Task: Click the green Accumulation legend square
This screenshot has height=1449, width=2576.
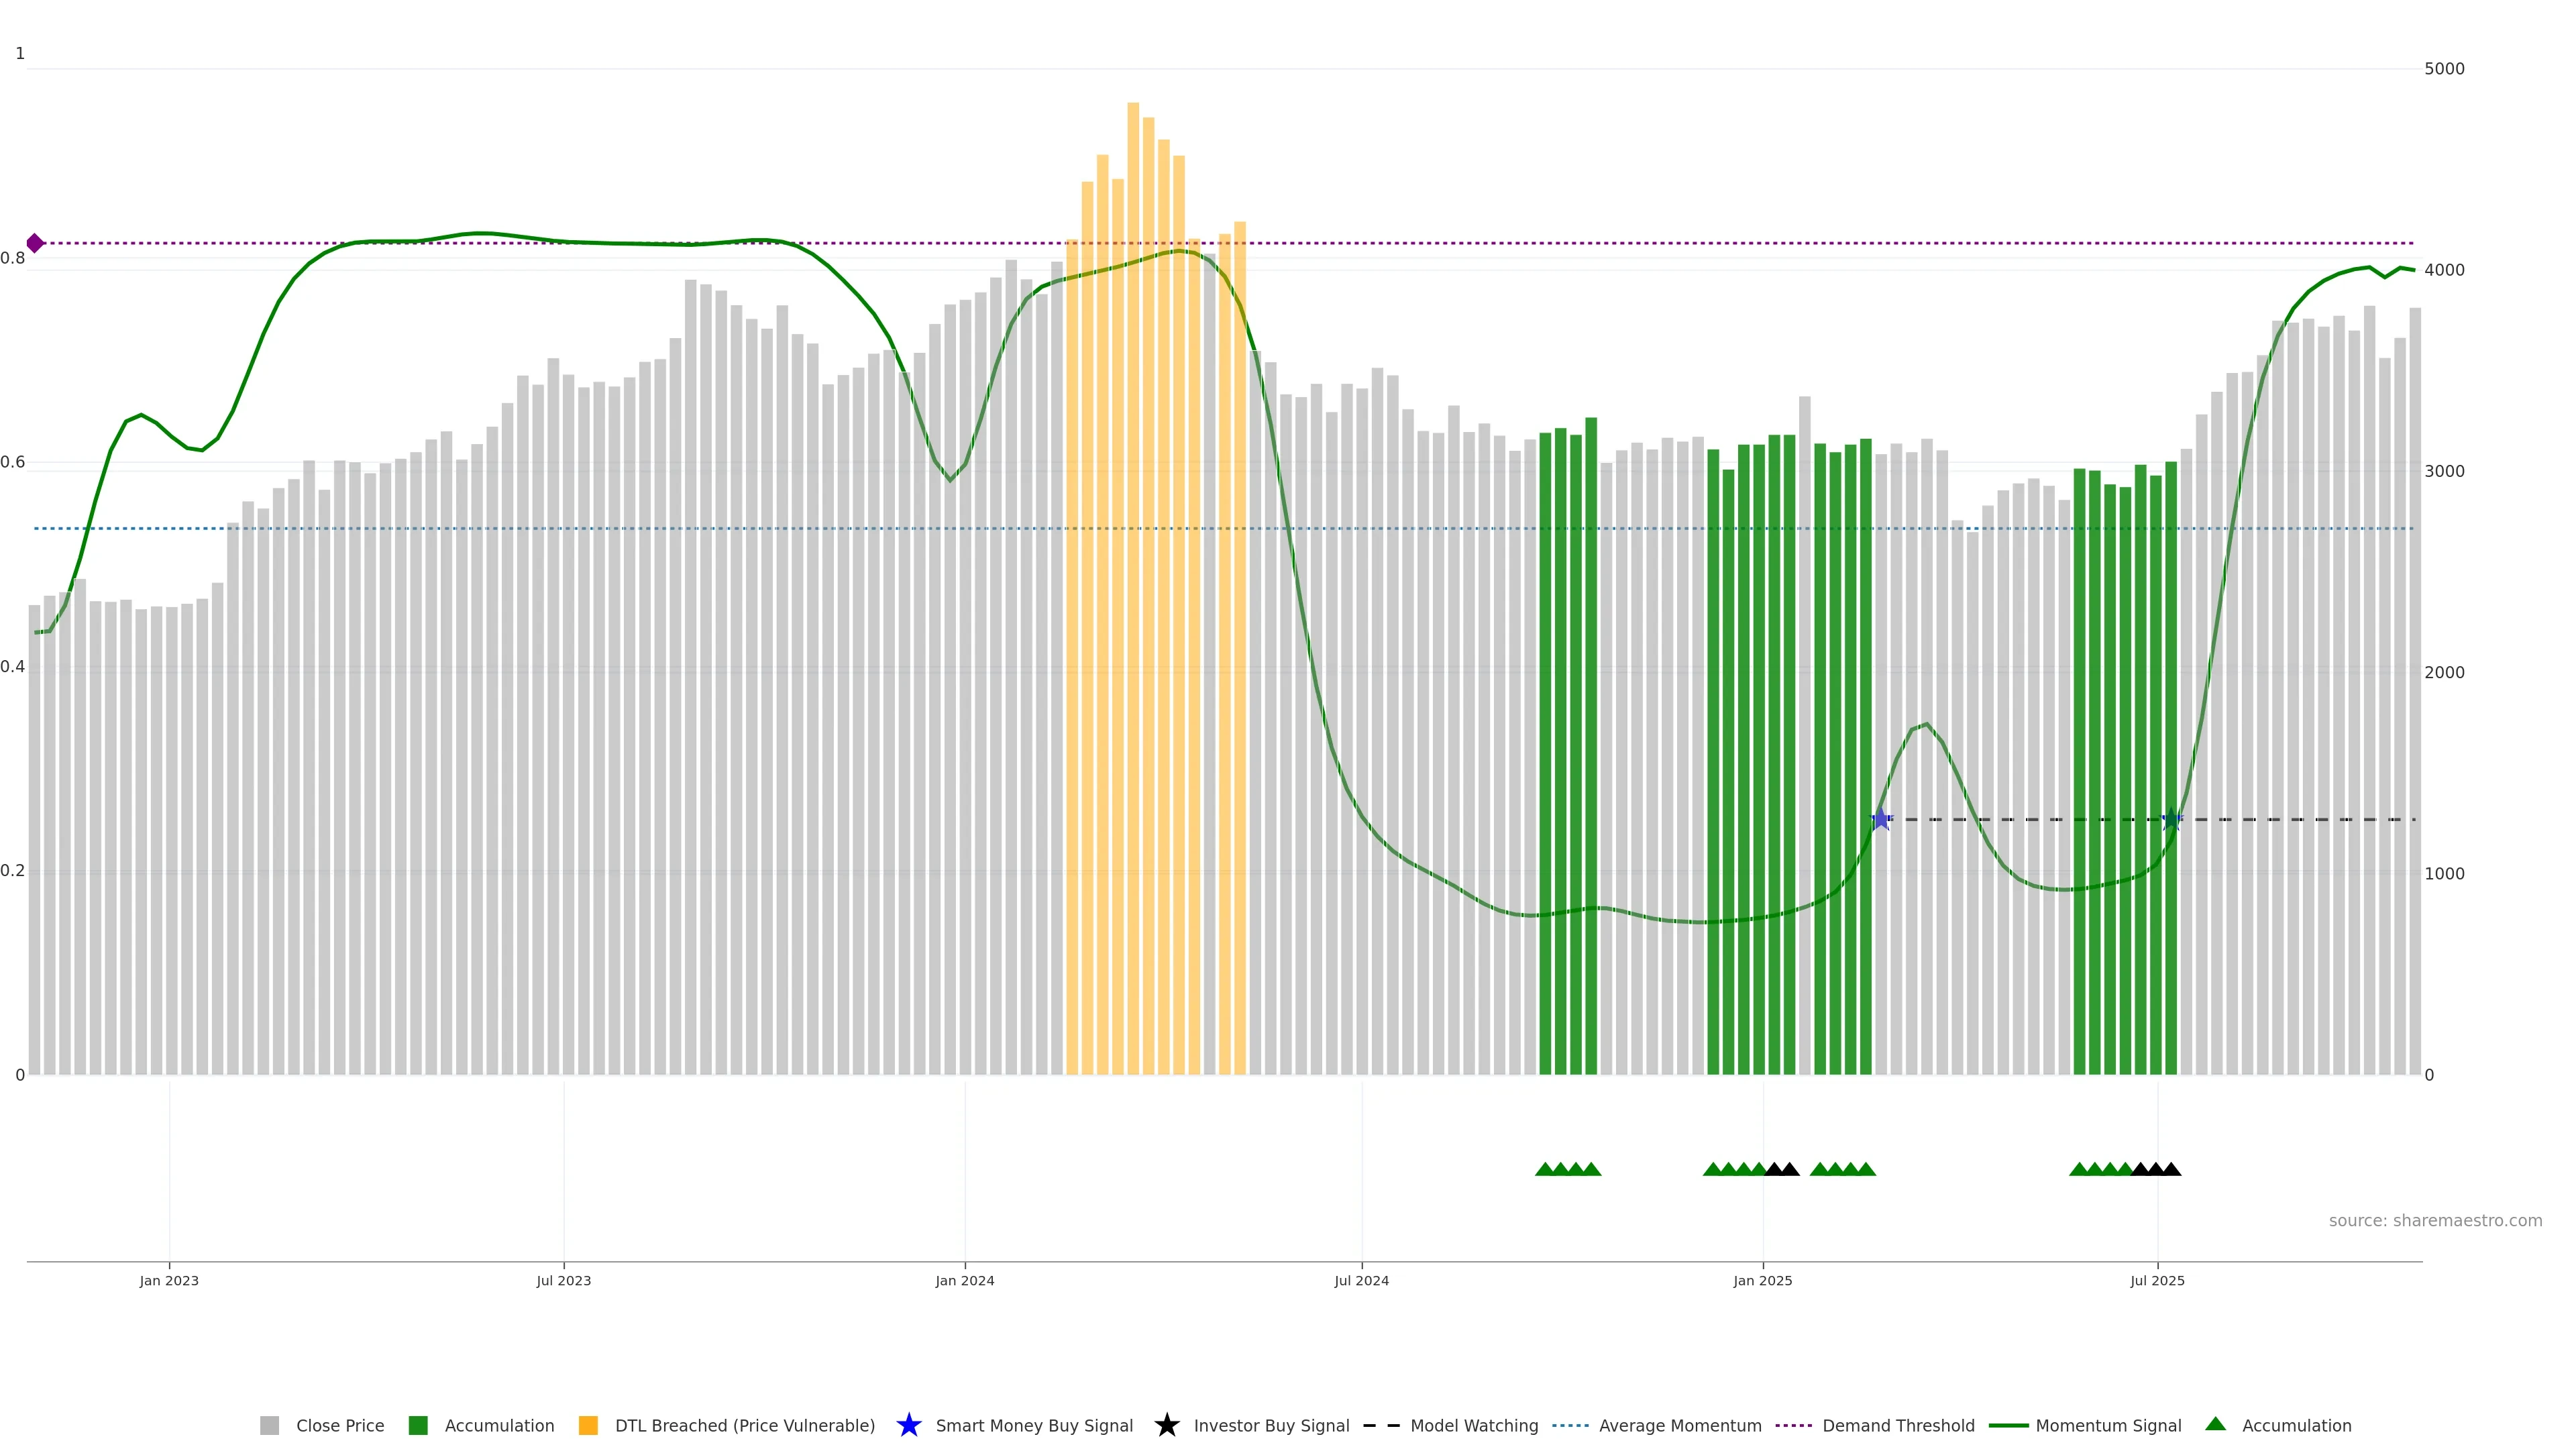Action: [x=418, y=1425]
